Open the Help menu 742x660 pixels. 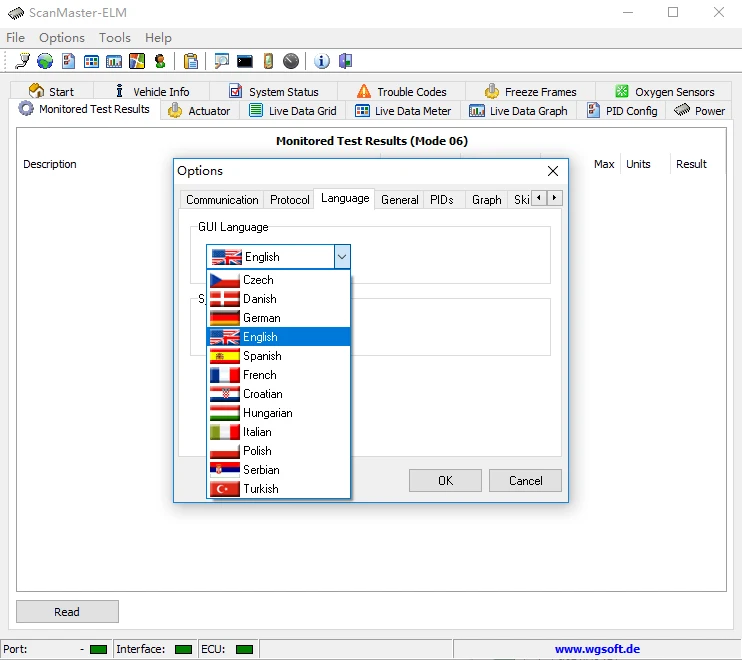click(158, 38)
